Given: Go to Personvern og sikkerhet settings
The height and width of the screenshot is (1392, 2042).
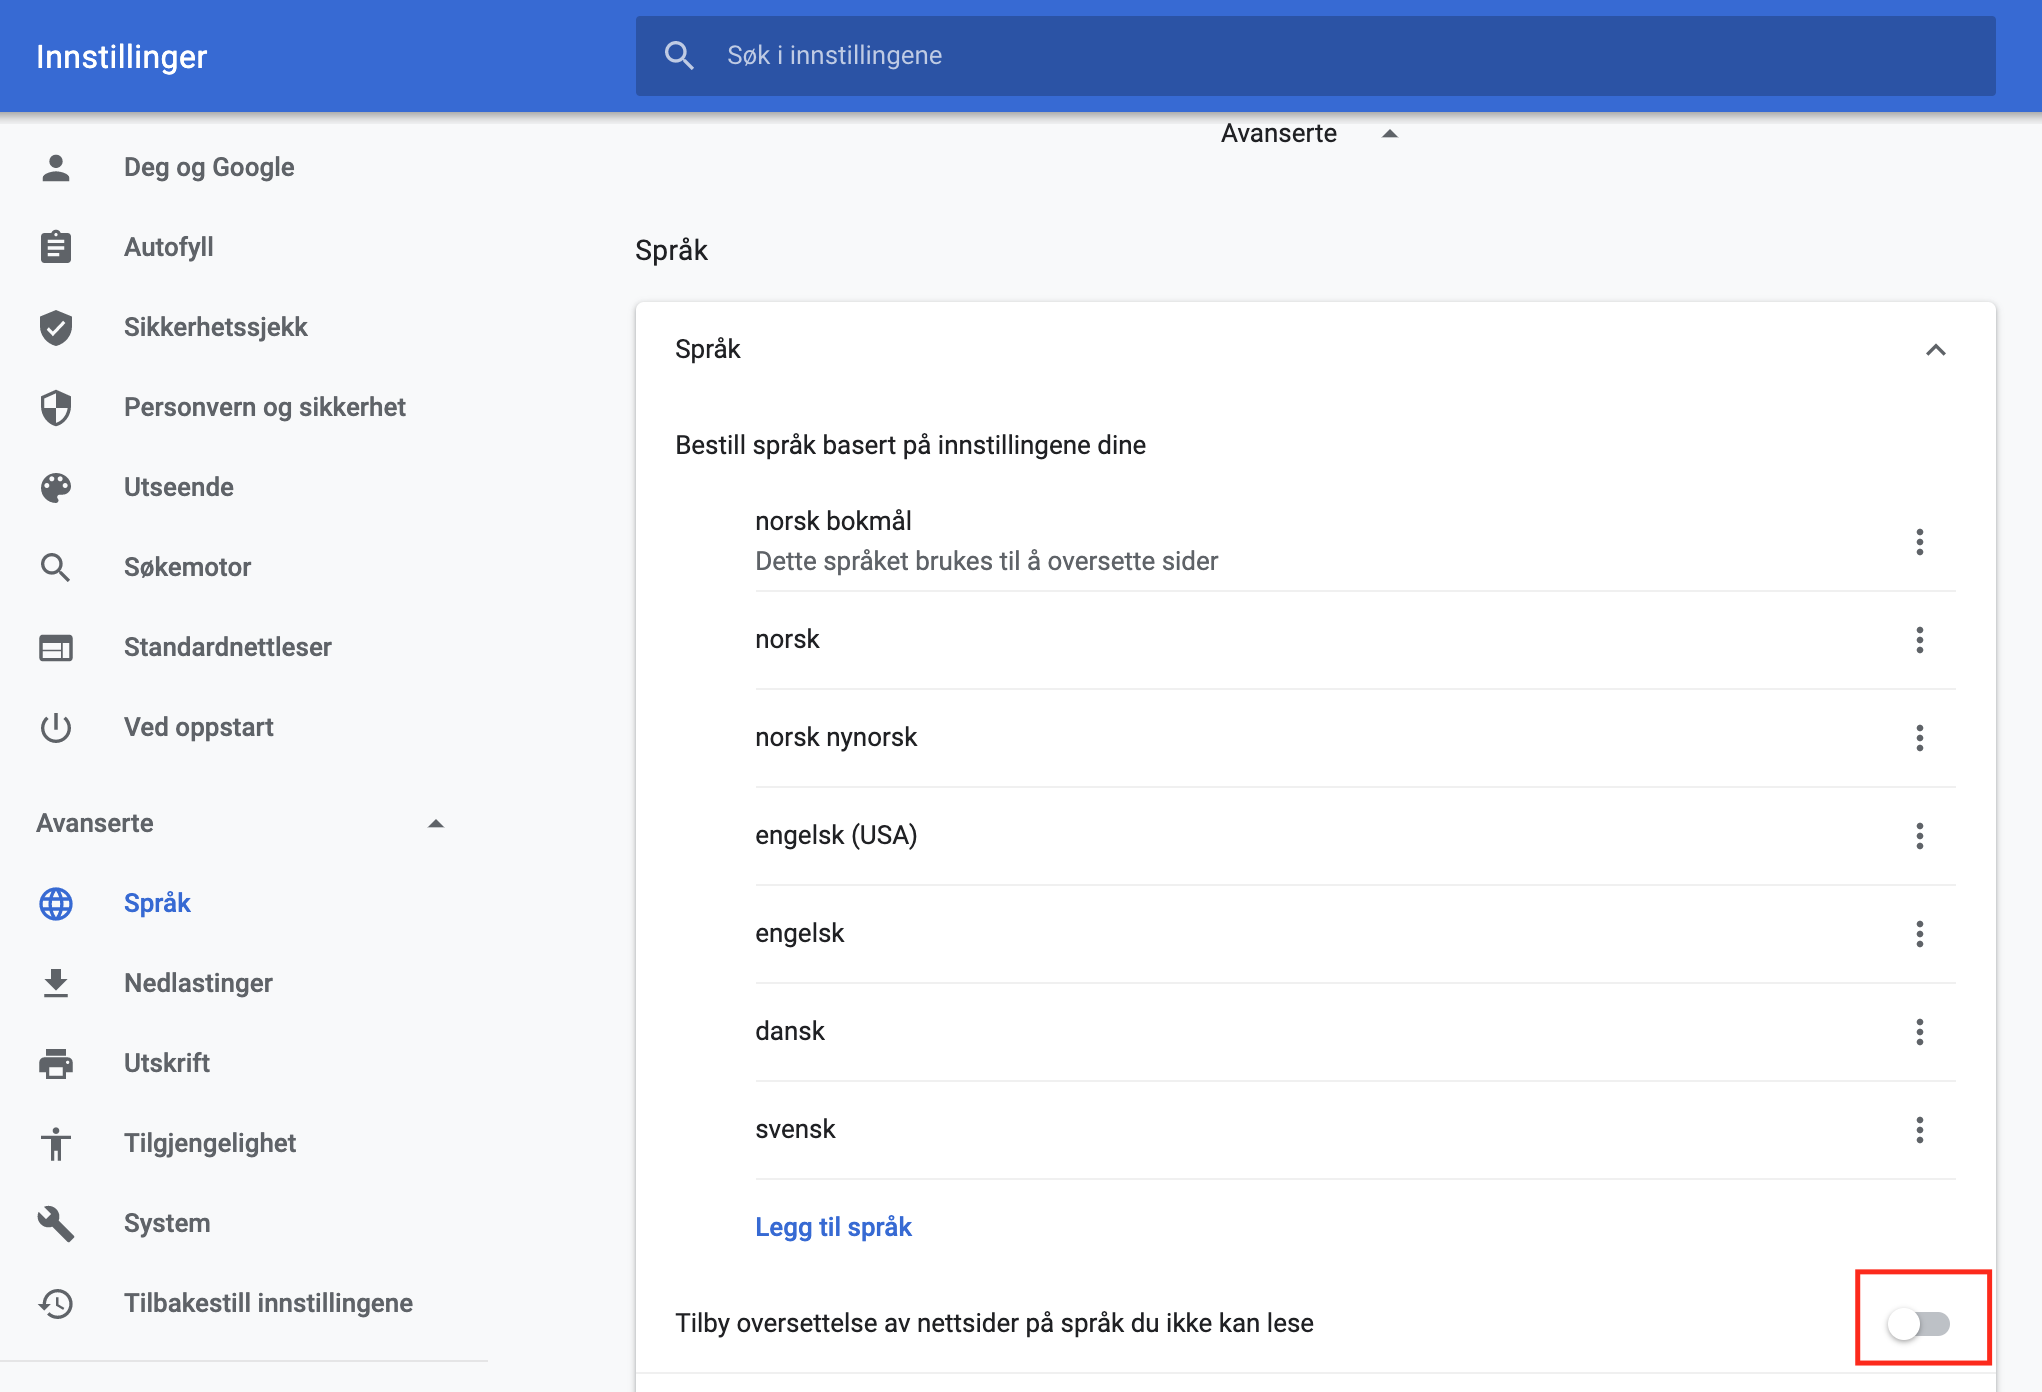Looking at the screenshot, I should (x=264, y=407).
